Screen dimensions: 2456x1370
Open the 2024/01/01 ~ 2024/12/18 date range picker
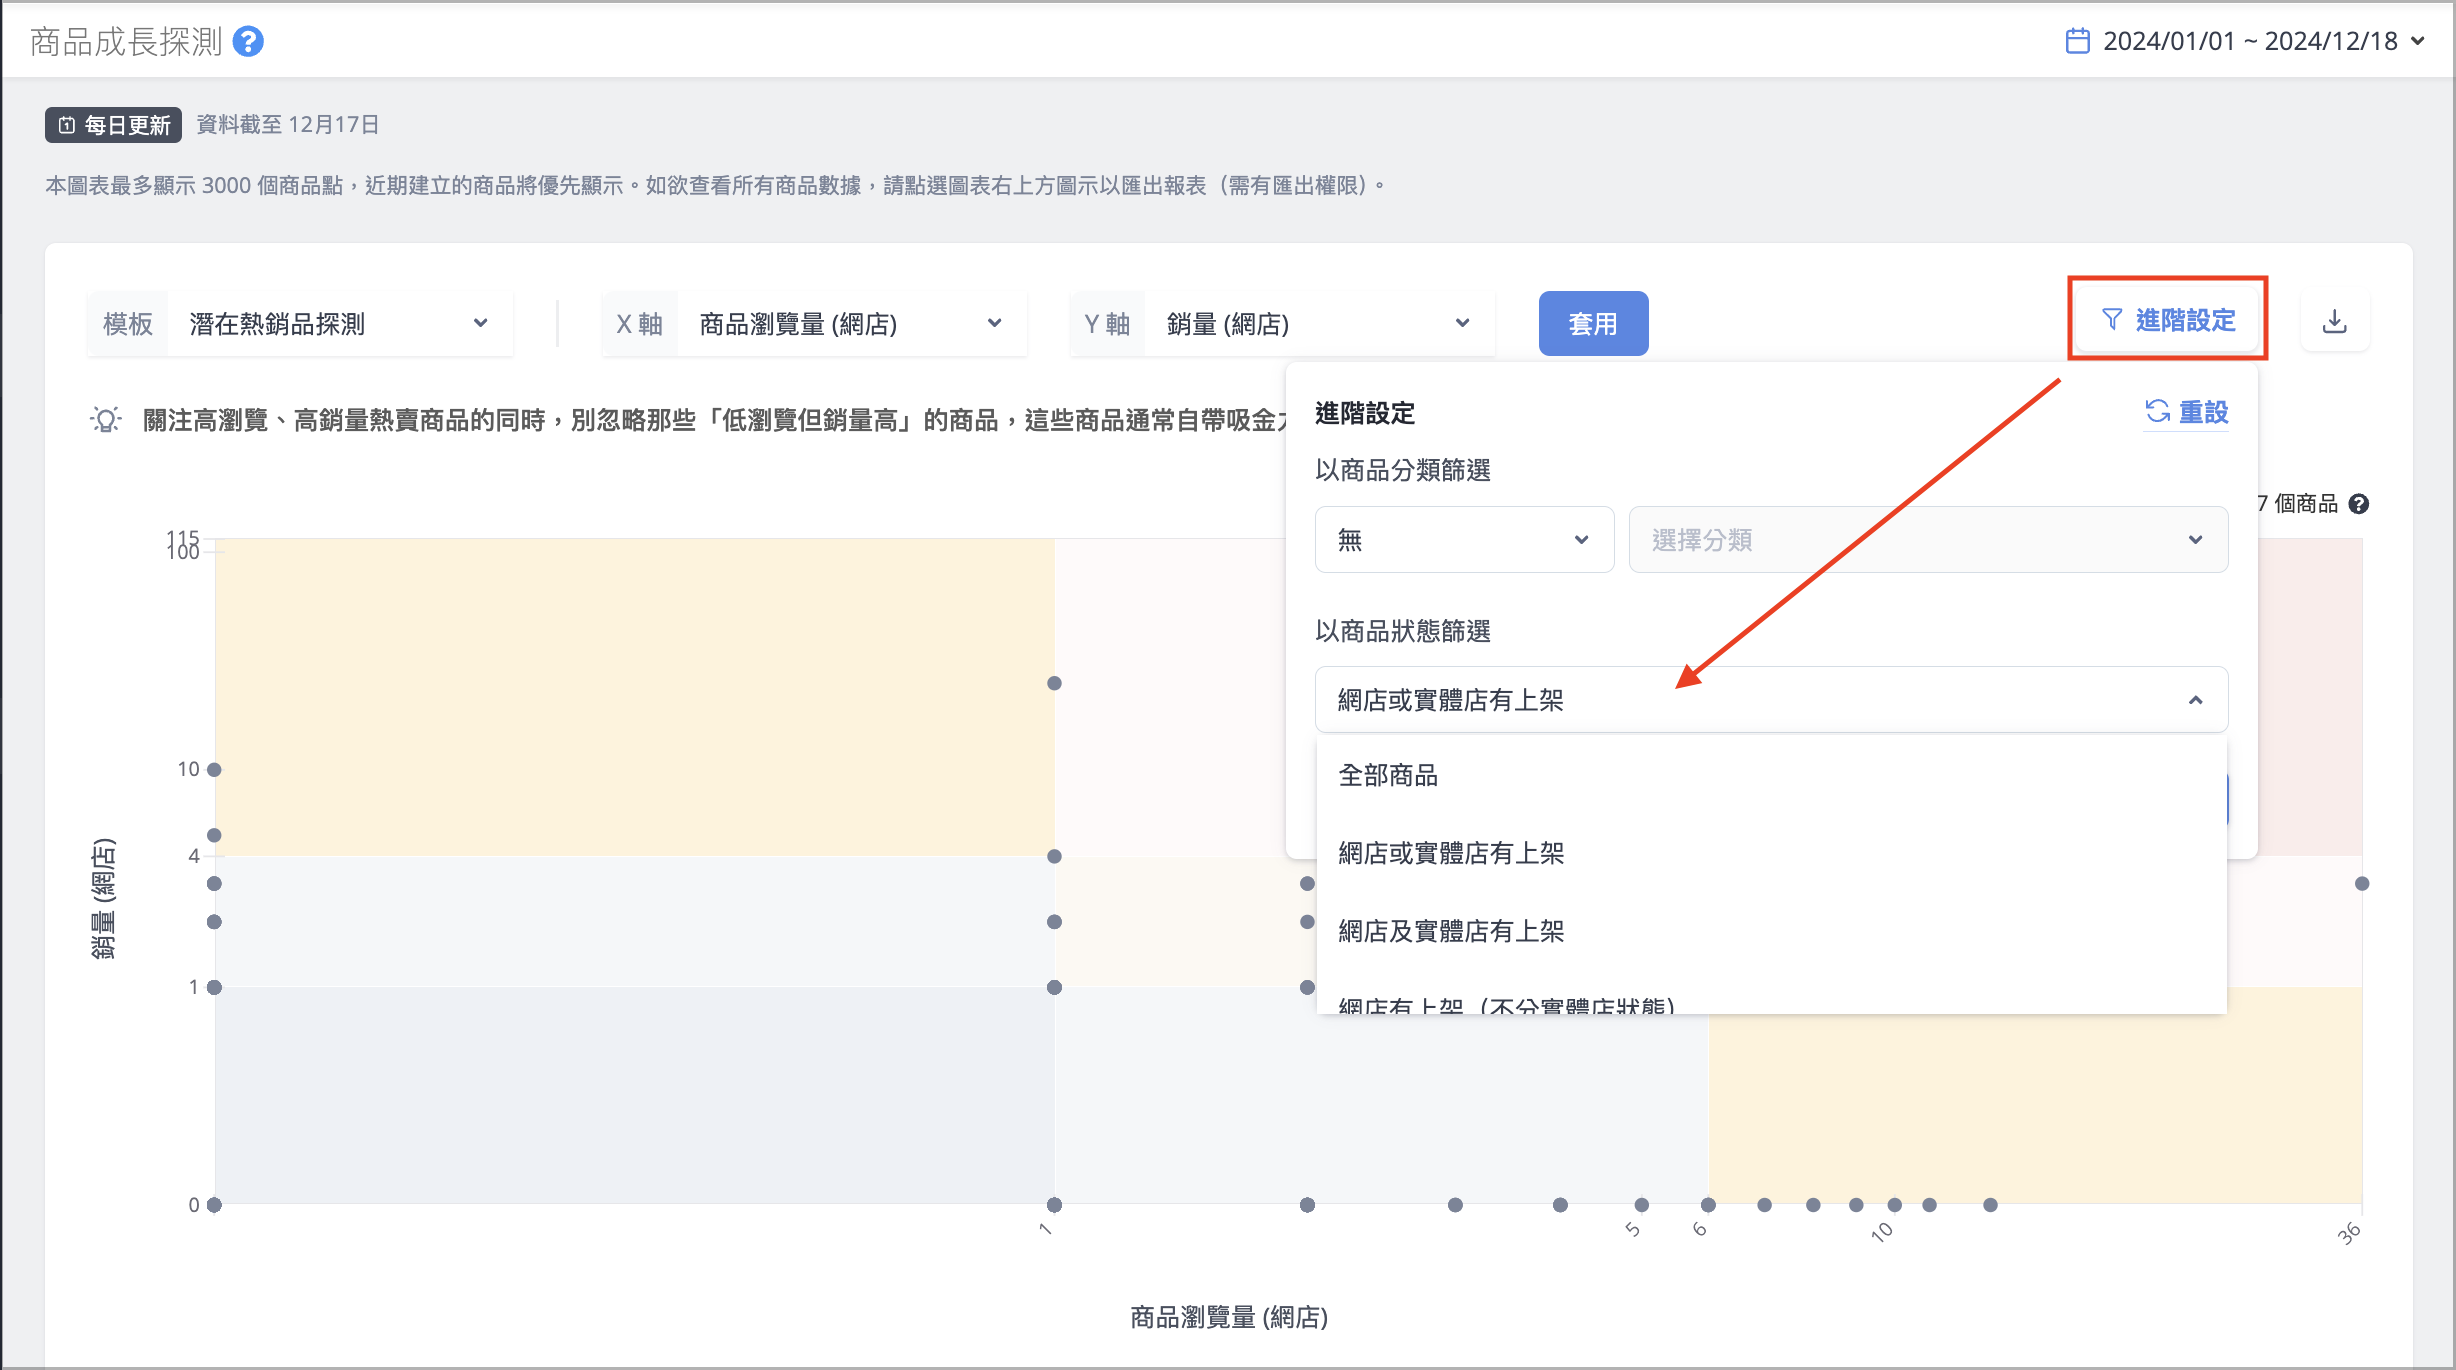pyautogui.click(x=2245, y=41)
